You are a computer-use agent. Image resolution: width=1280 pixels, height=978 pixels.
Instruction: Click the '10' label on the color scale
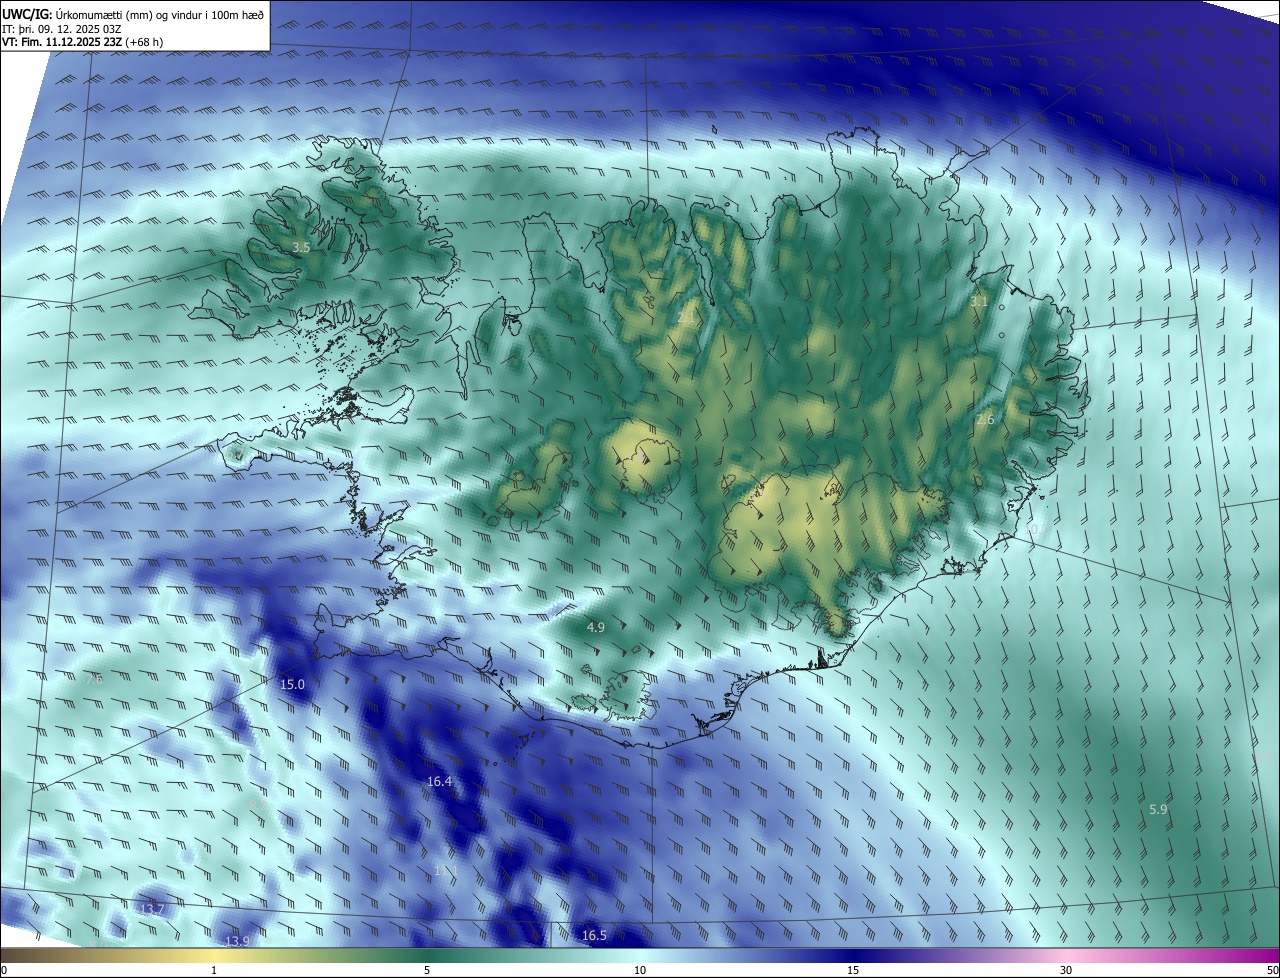point(640,970)
